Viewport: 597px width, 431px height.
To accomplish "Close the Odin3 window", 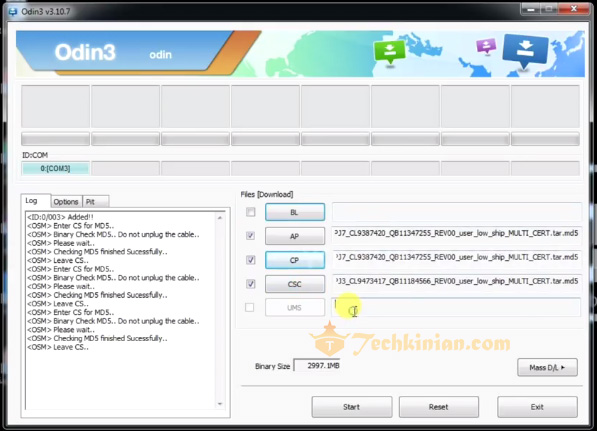I will coord(574,9).
